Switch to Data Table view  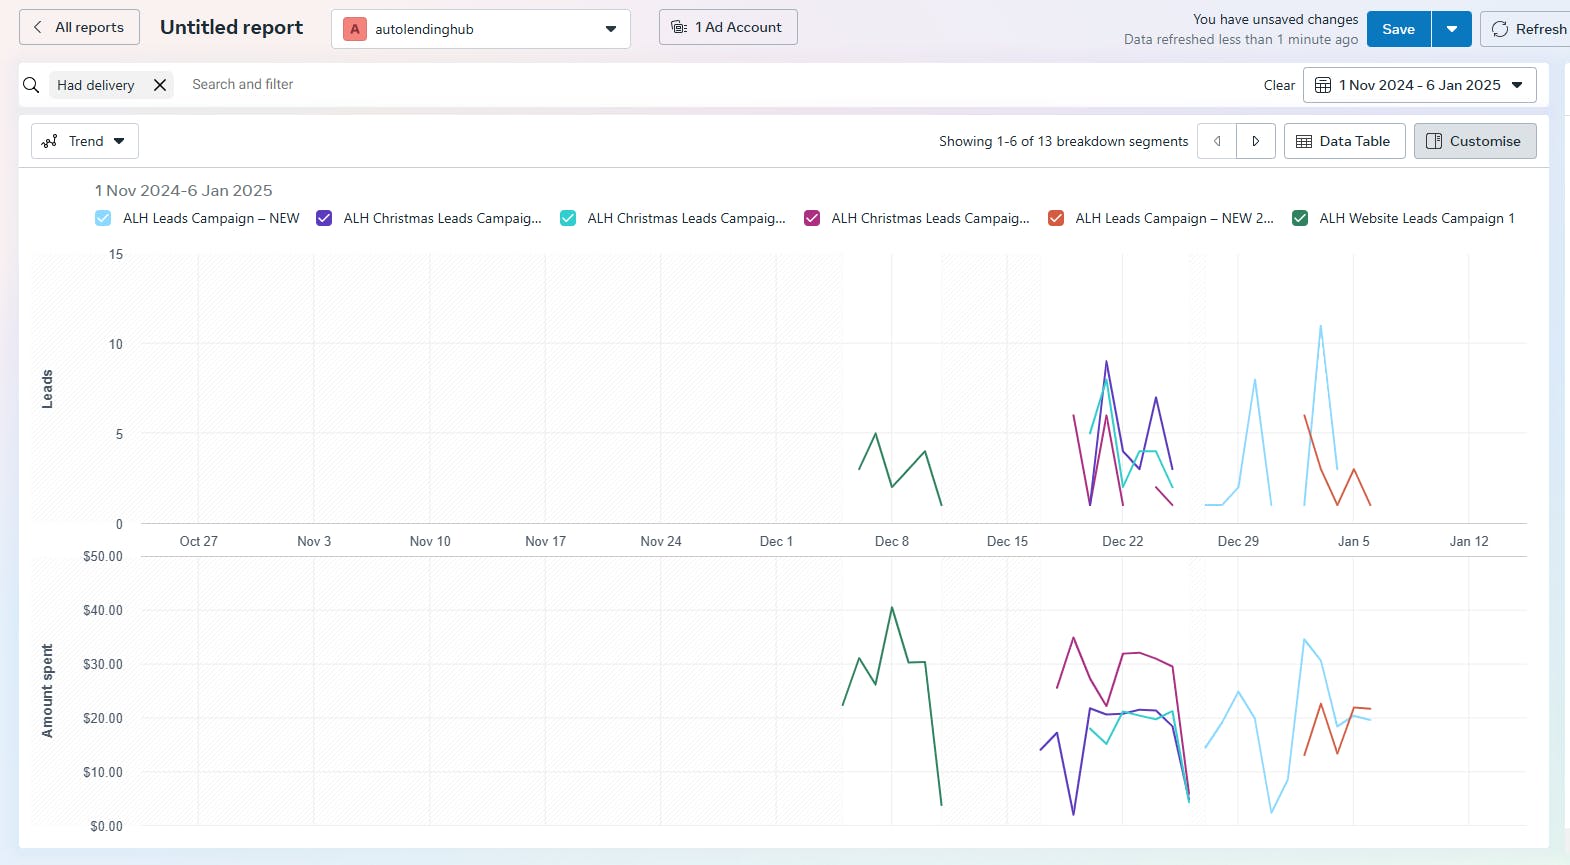[x=1344, y=141]
